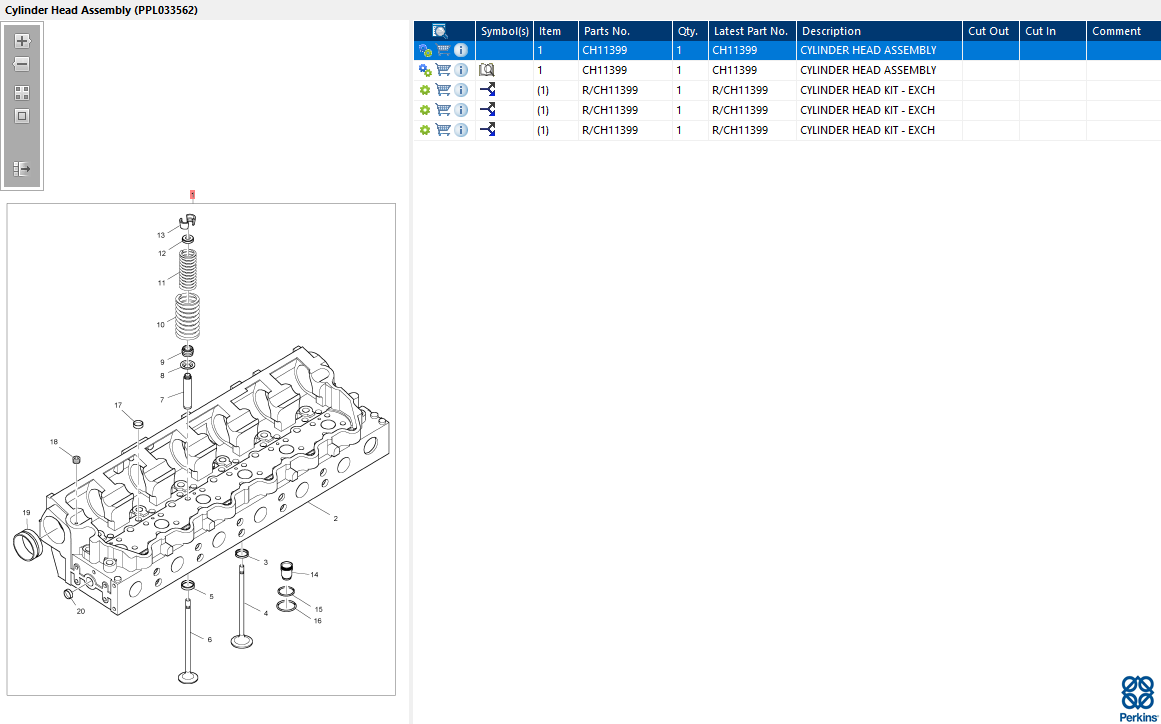
Task: Click green gear in second R/CH11399 row
Action: (425, 110)
